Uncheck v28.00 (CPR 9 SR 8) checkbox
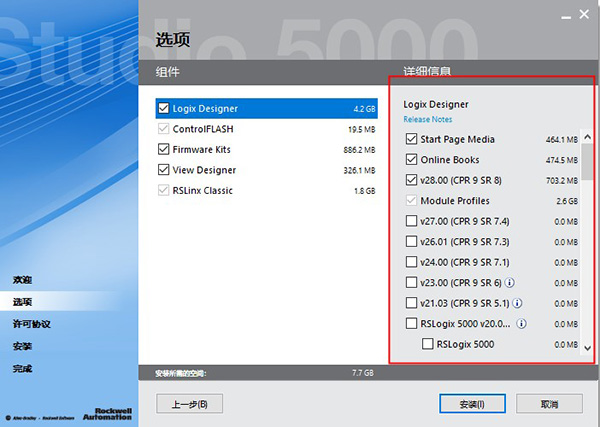The image size is (600, 427). coord(411,180)
